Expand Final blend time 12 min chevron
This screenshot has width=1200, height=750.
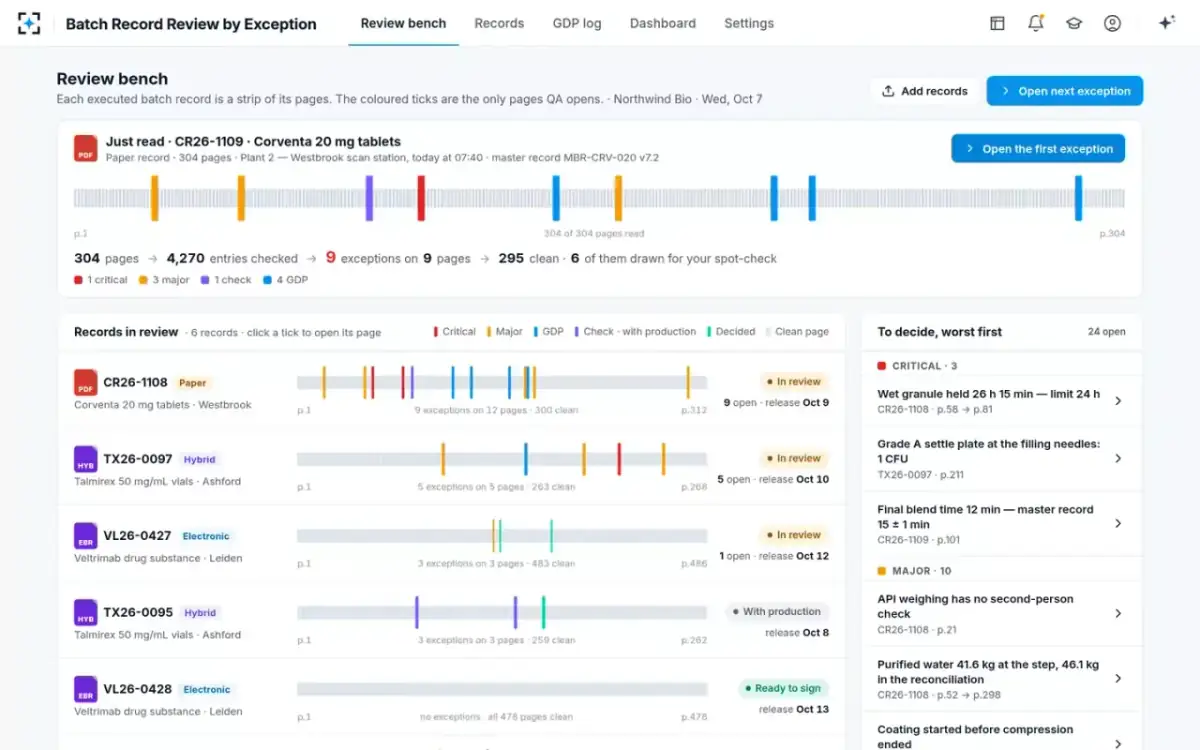[x=1118, y=523]
